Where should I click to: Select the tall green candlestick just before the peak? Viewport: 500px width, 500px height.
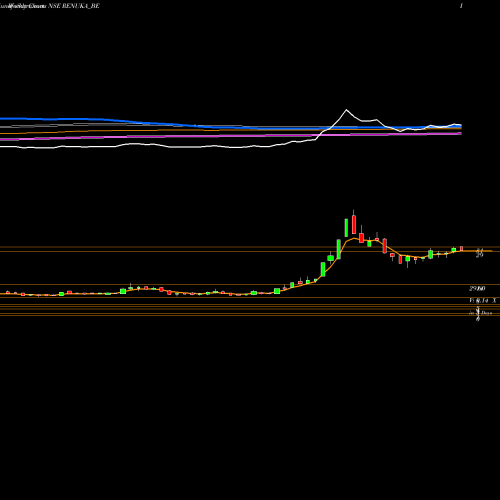(346, 228)
